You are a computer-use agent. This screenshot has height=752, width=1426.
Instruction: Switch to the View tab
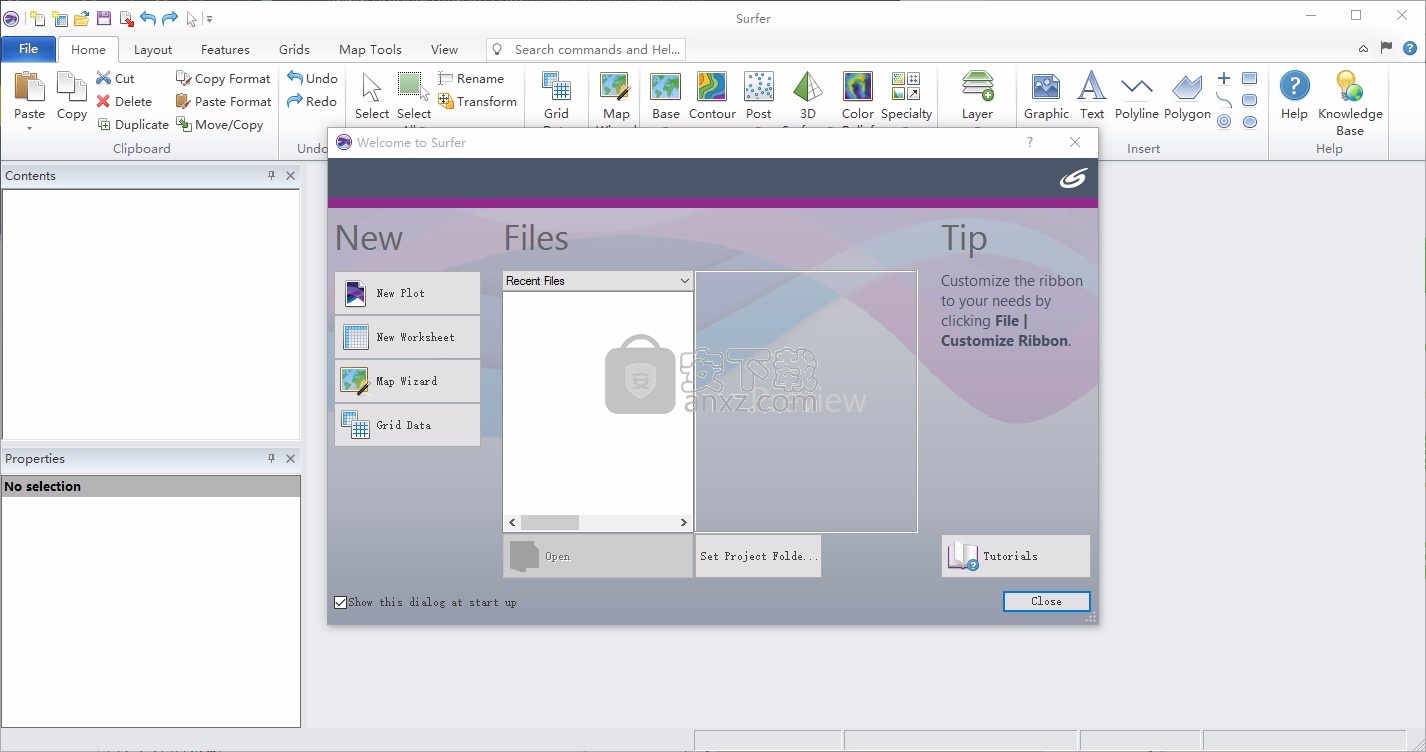(x=444, y=49)
